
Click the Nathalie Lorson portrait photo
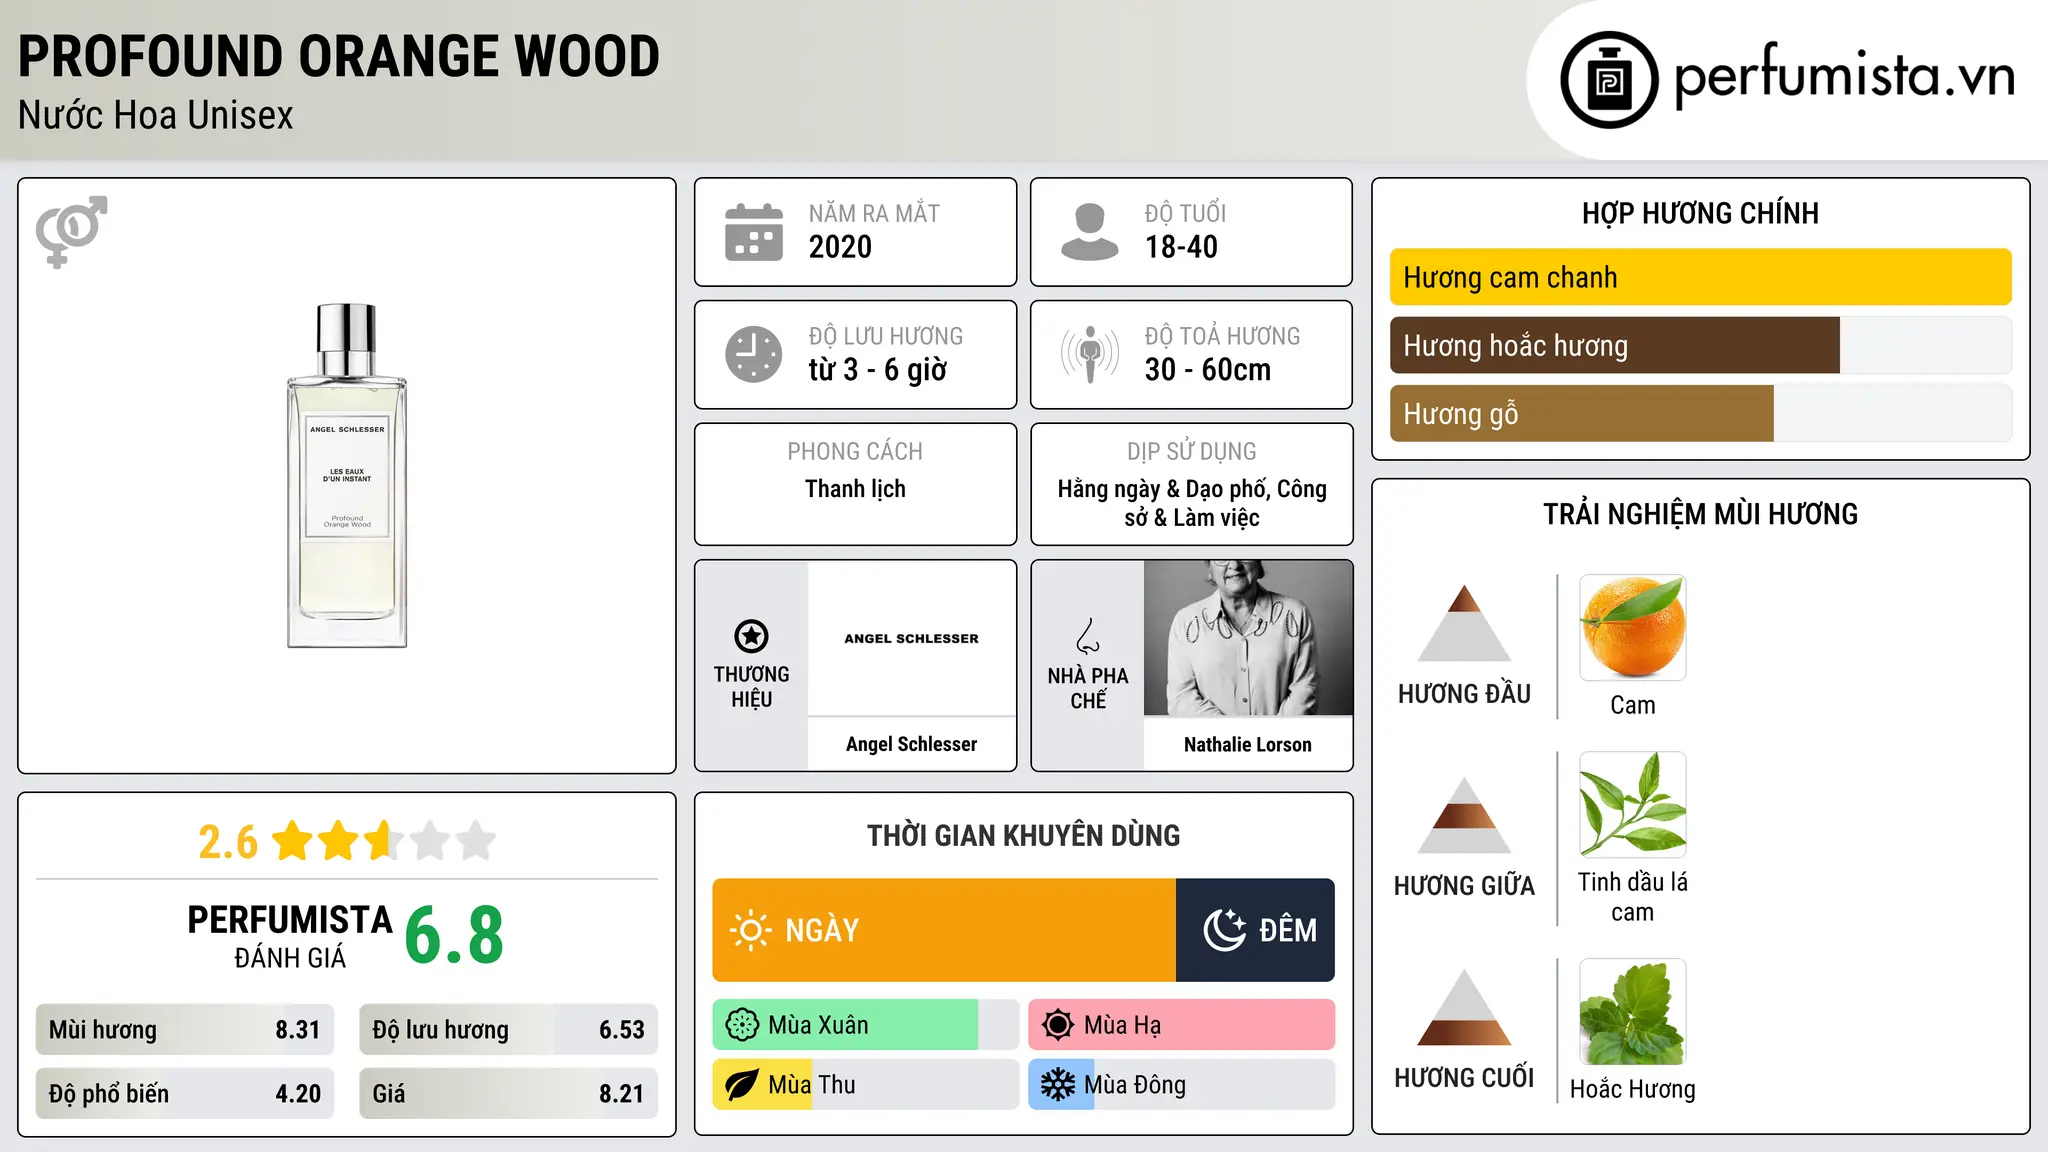pyautogui.click(x=1248, y=638)
